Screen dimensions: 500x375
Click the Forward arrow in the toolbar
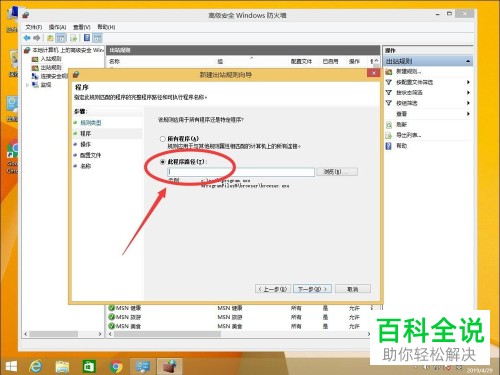(x=37, y=38)
